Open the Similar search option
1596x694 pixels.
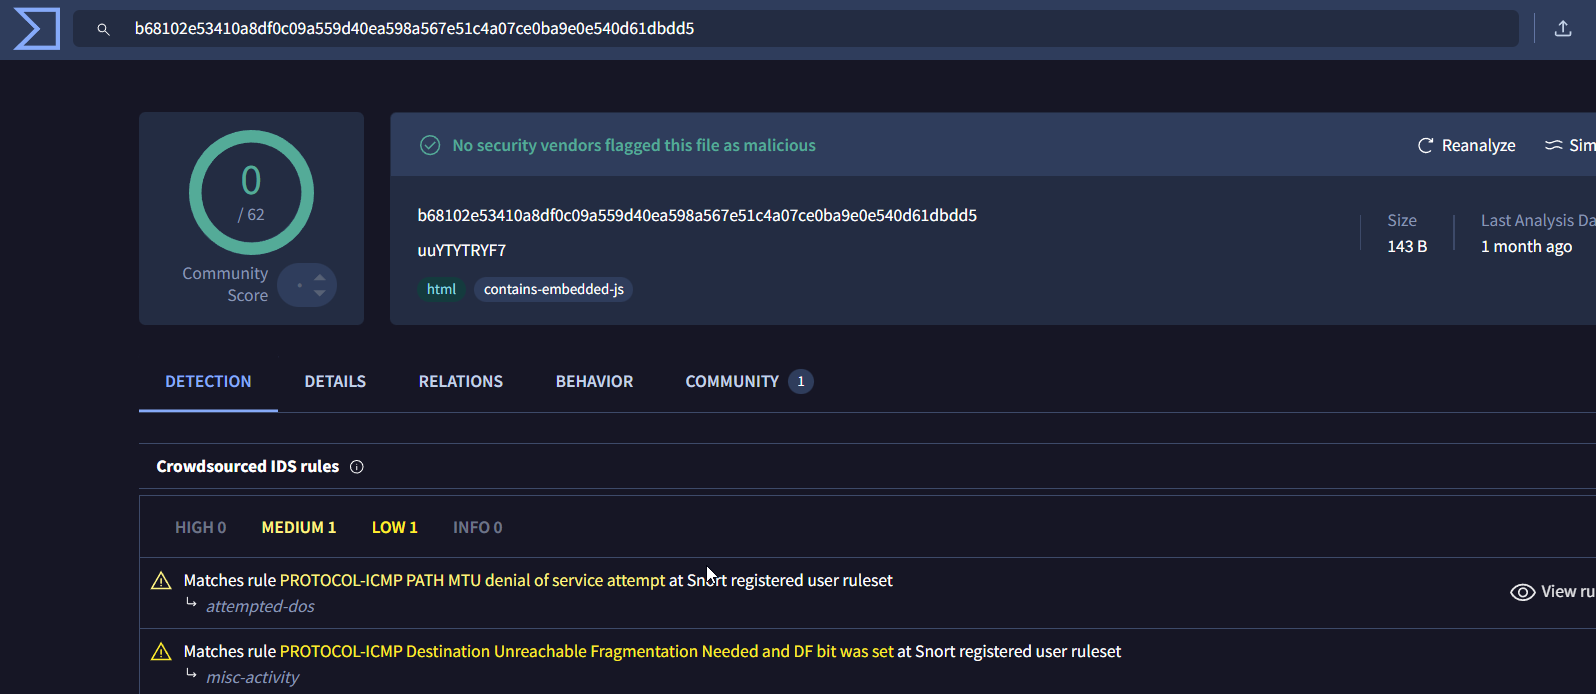[x=1571, y=146]
